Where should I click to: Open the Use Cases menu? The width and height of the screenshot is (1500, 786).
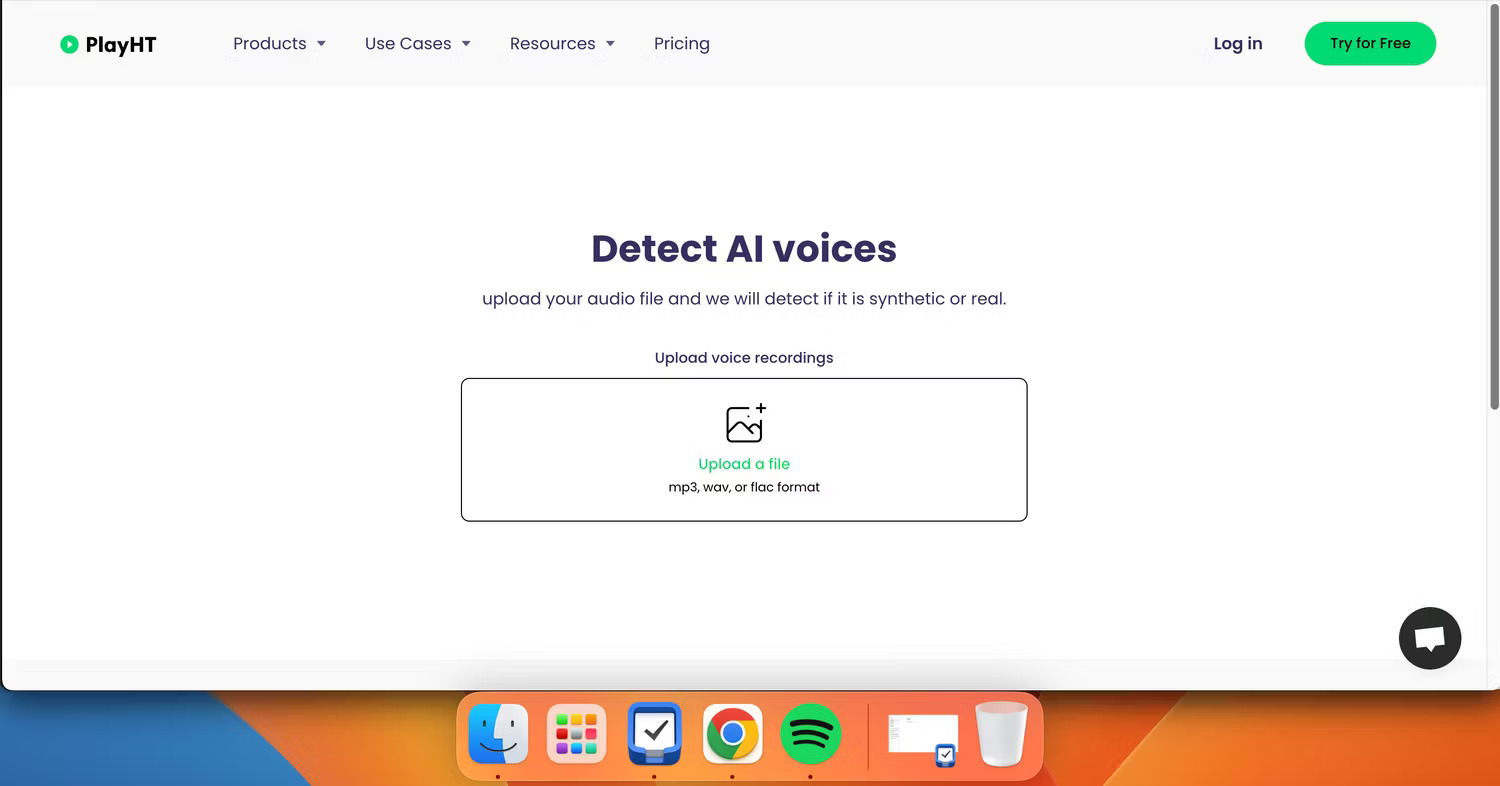tap(408, 44)
